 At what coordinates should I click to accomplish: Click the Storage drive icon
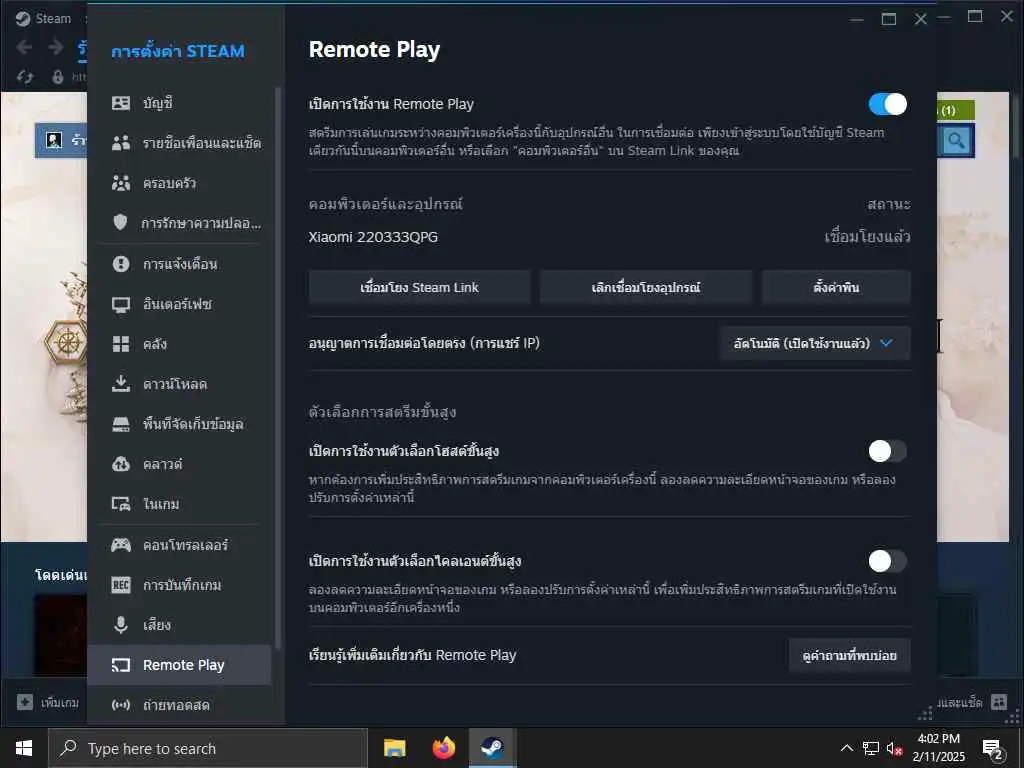point(121,424)
